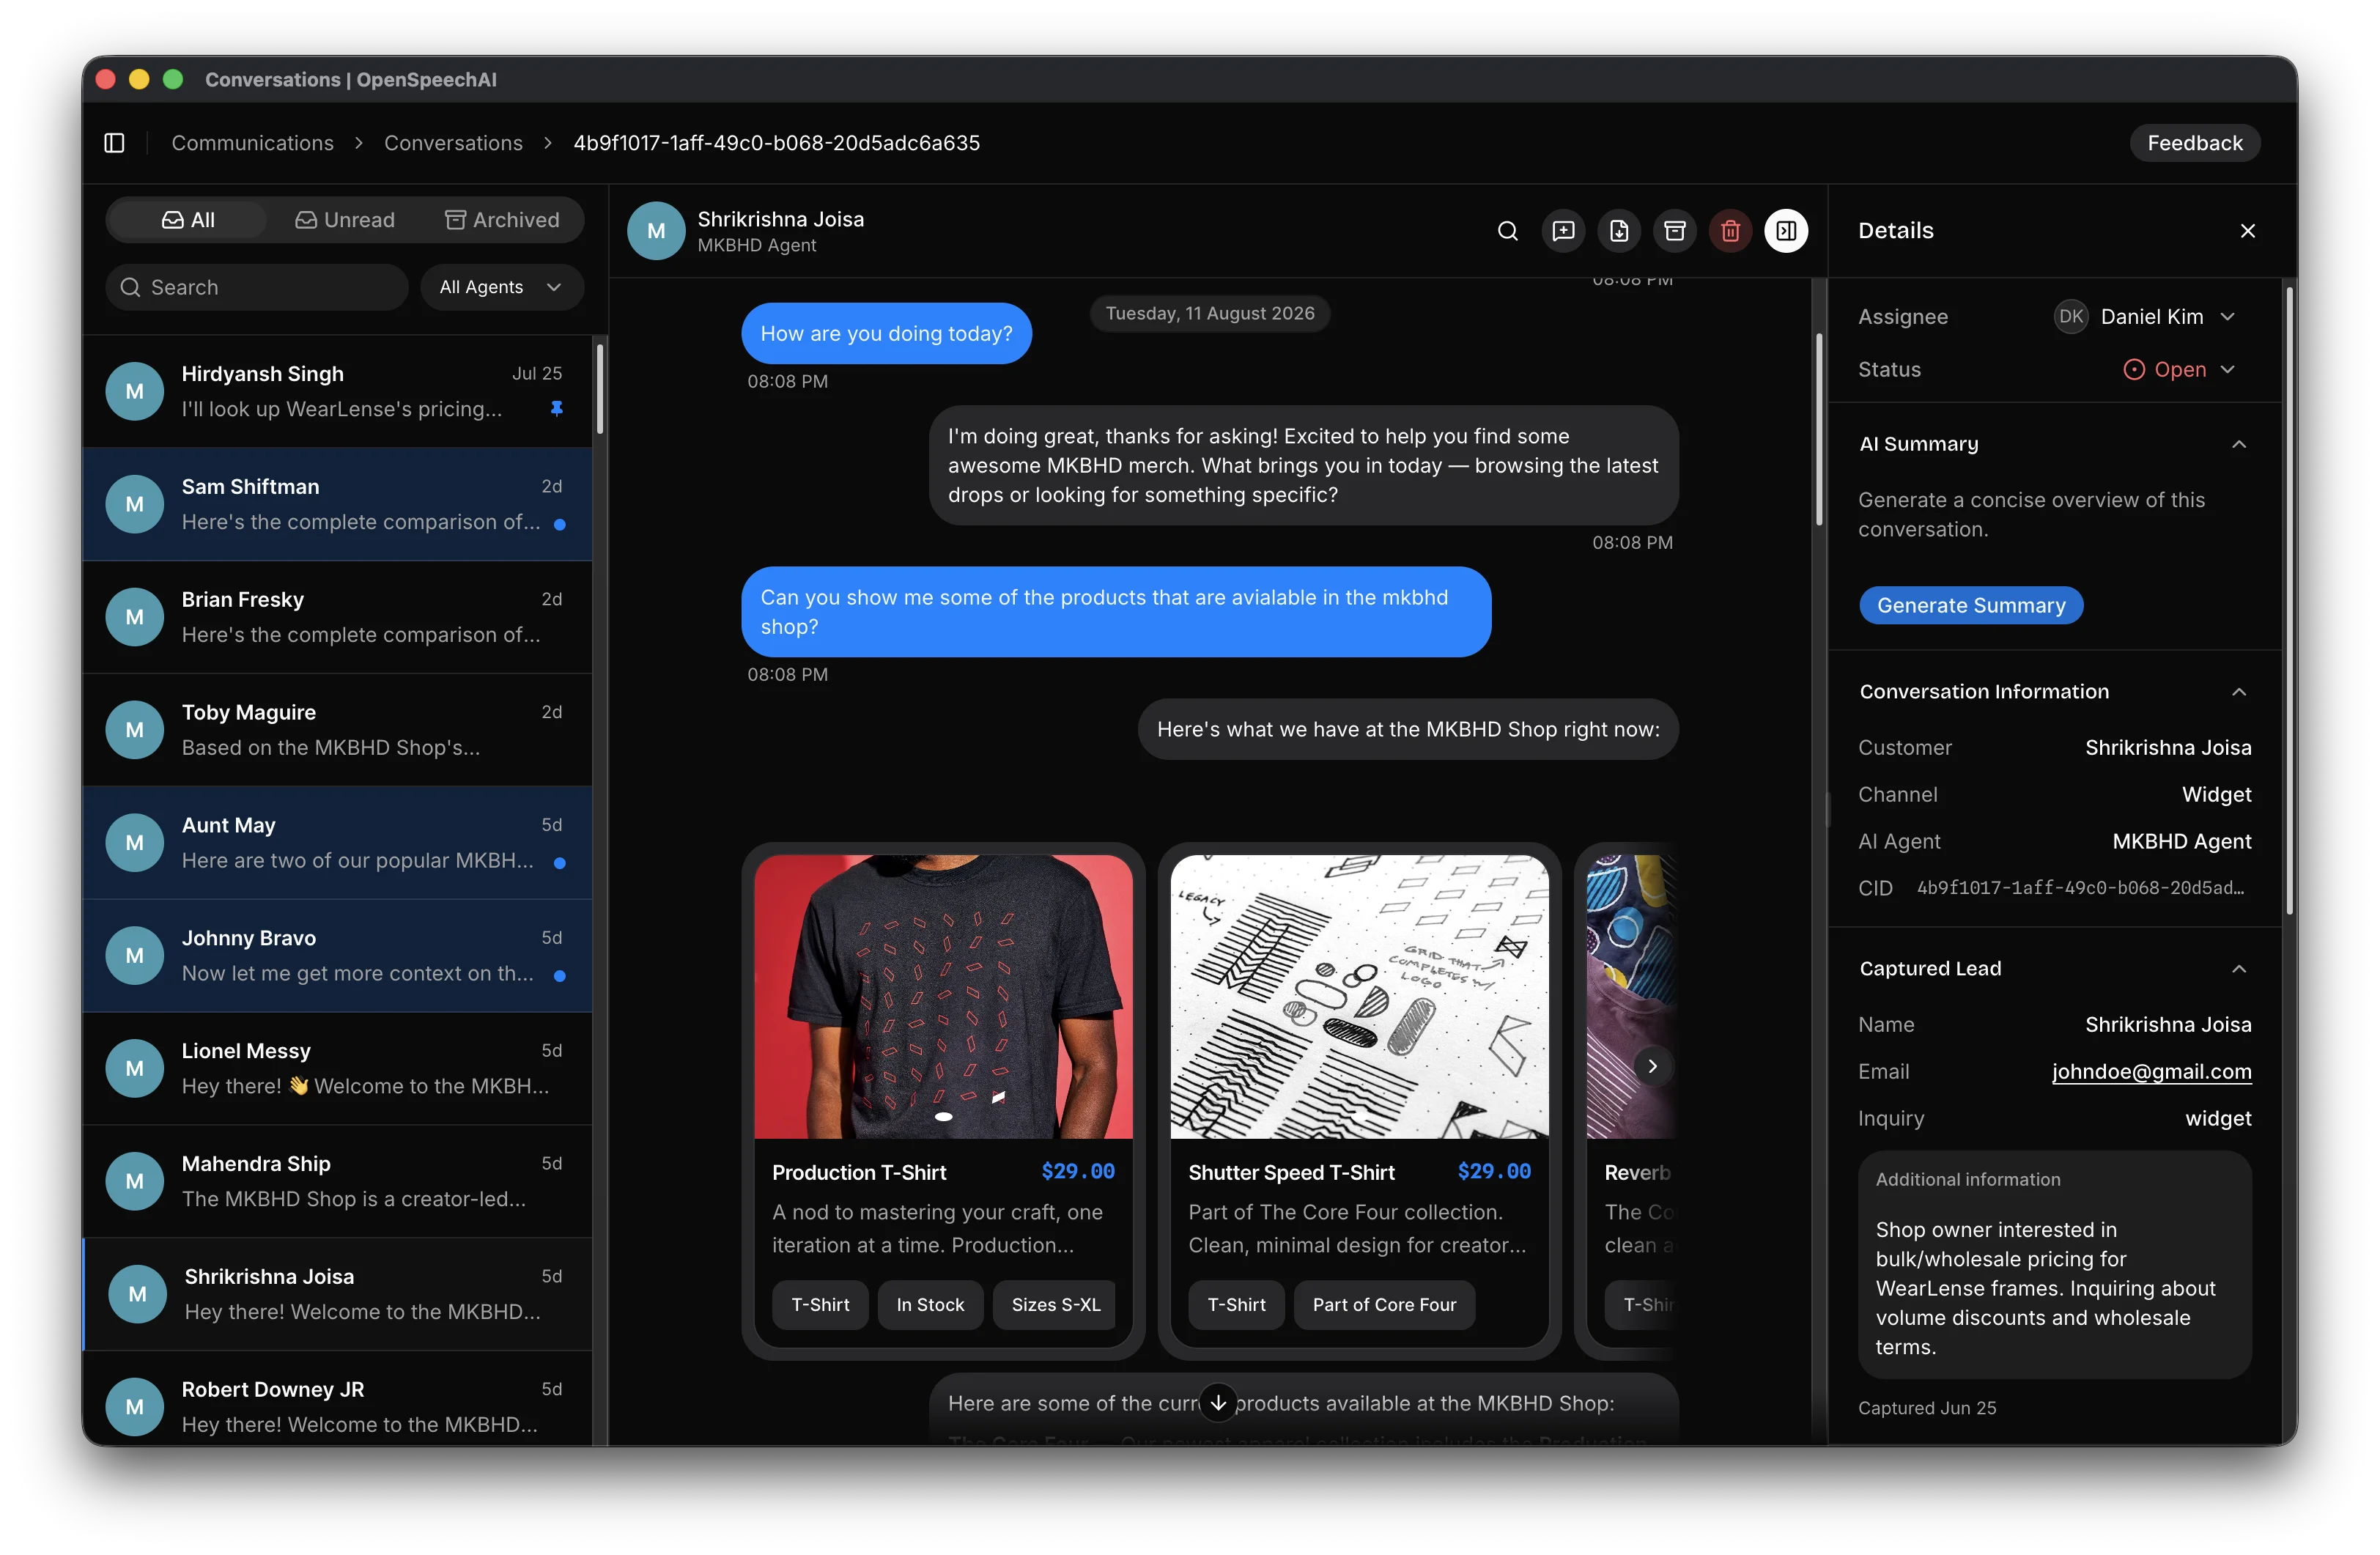Click the DK assignee avatar
Viewport: 2380px width, 1555px height.
pos(2070,317)
